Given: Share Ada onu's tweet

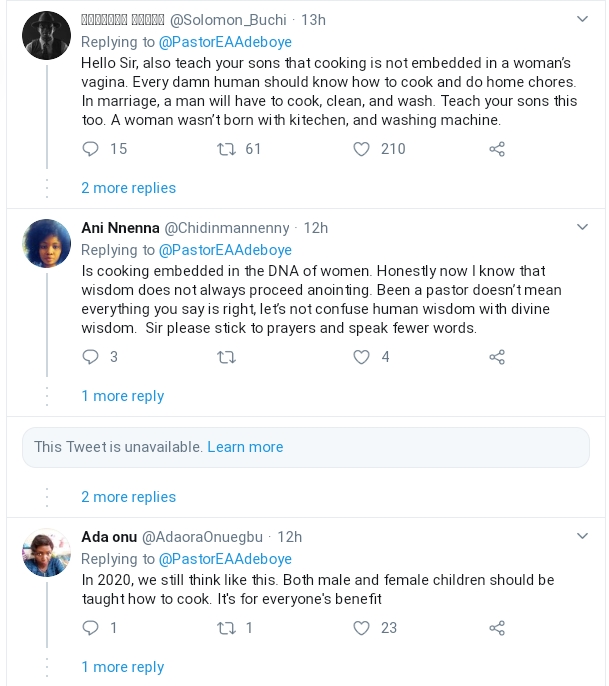Looking at the screenshot, I should [x=497, y=628].
